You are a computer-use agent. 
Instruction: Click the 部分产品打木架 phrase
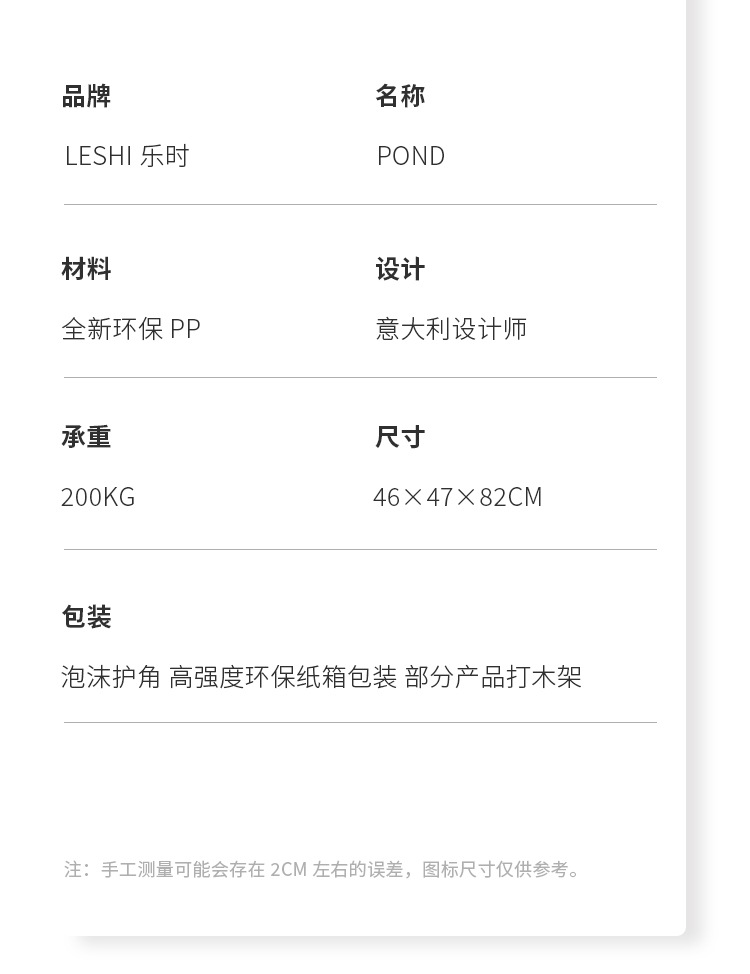tap(493, 677)
